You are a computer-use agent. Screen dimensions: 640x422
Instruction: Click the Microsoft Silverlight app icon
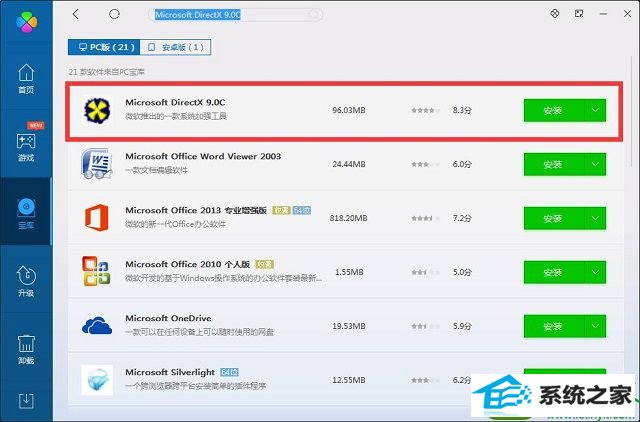coord(97,380)
